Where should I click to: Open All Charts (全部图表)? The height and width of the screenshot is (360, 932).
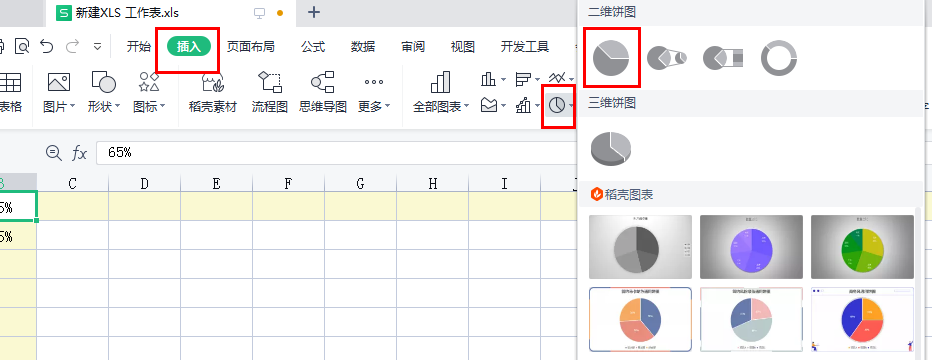(x=440, y=93)
